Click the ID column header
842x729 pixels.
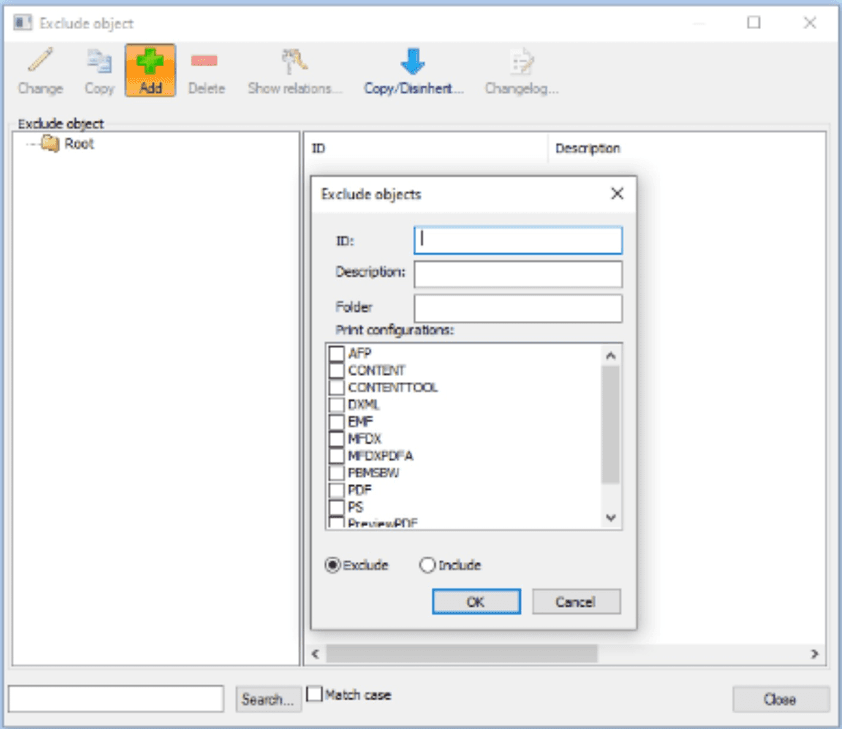coord(320,147)
